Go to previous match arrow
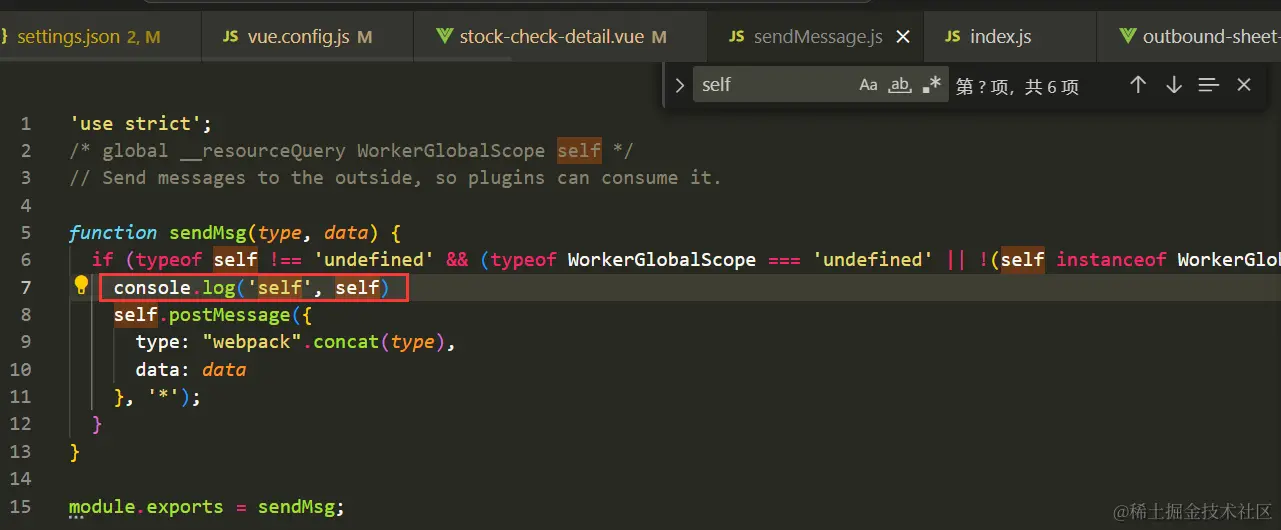1281x530 pixels. coord(1138,85)
